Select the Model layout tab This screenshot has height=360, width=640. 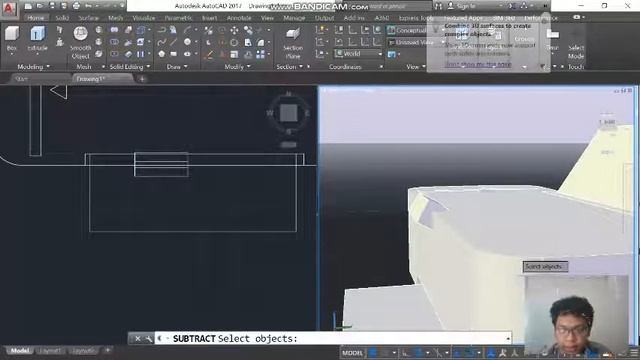19,351
